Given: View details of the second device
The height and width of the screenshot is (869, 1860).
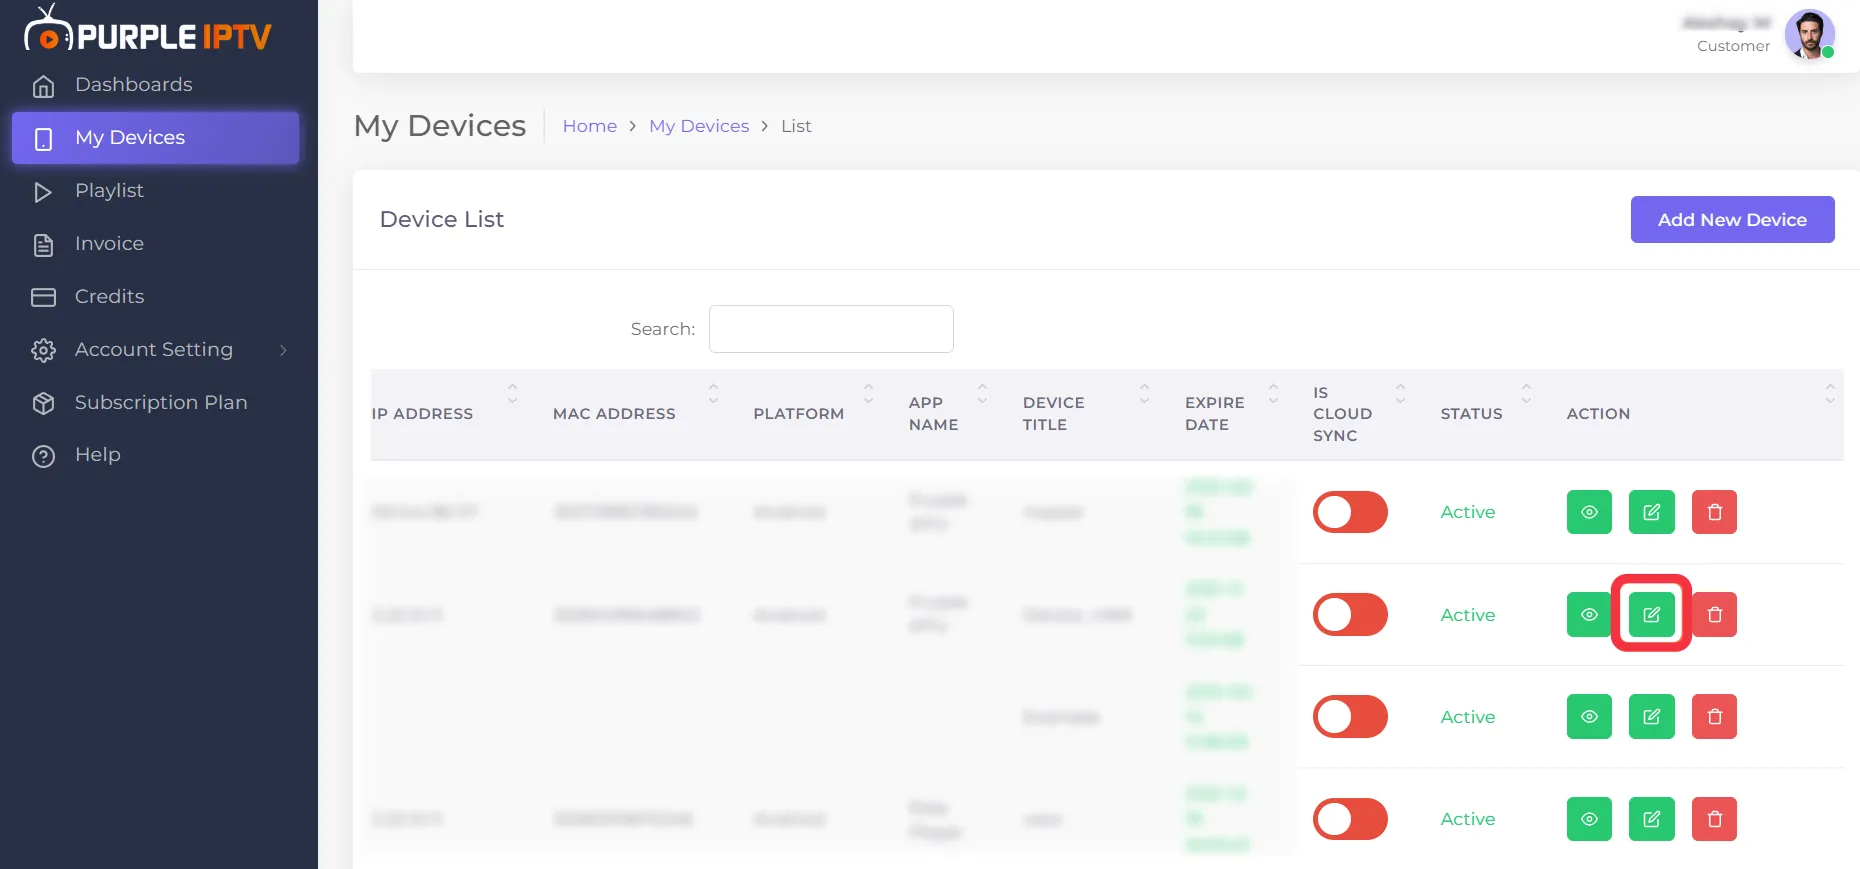Looking at the screenshot, I should [x=1589, y=614].
